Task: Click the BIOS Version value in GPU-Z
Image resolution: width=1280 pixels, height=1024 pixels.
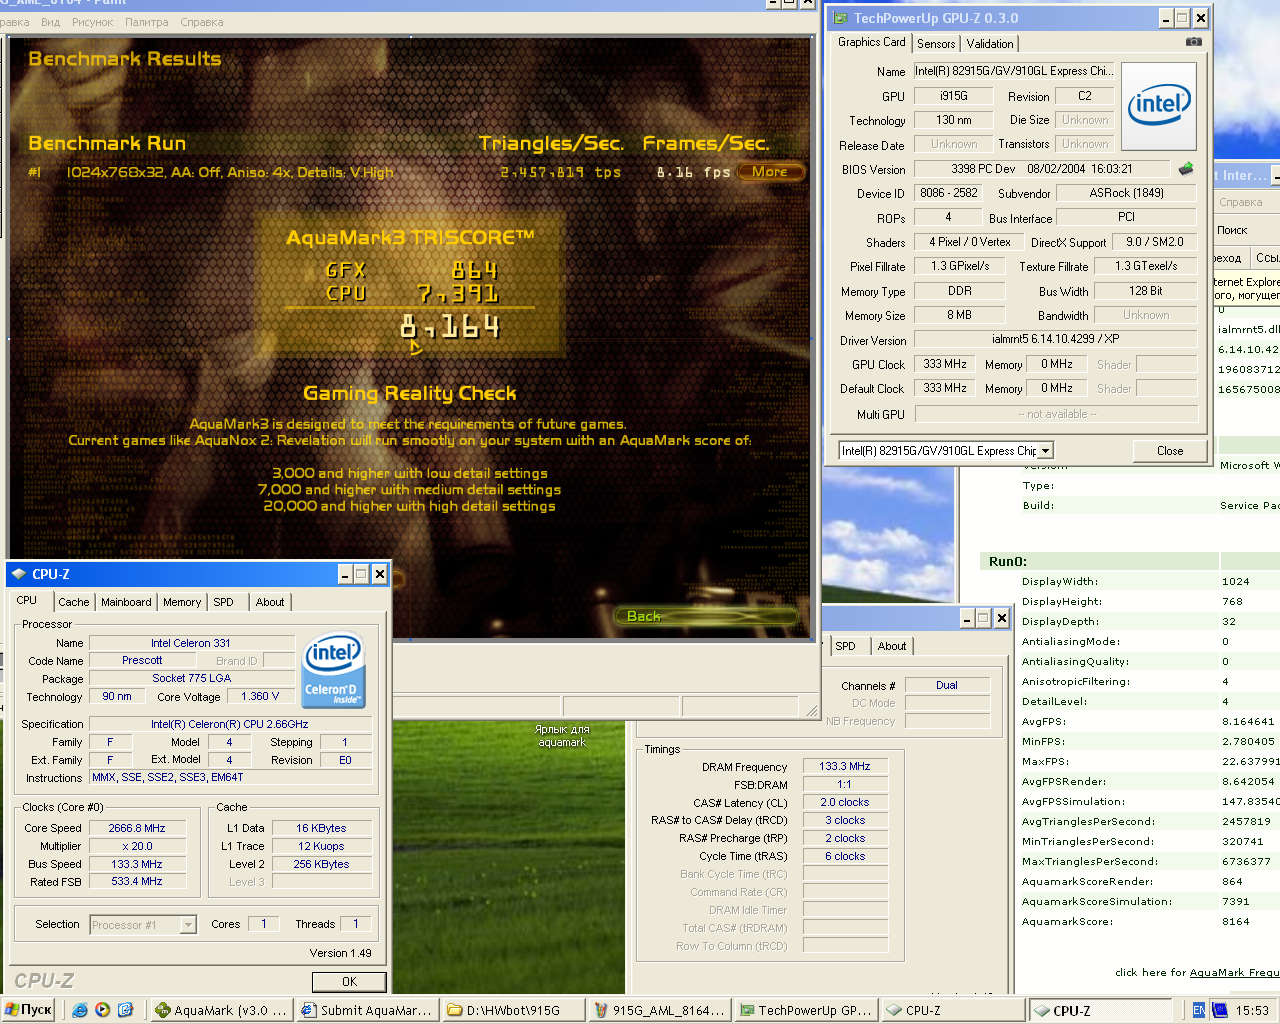Action: point(1041,169)
